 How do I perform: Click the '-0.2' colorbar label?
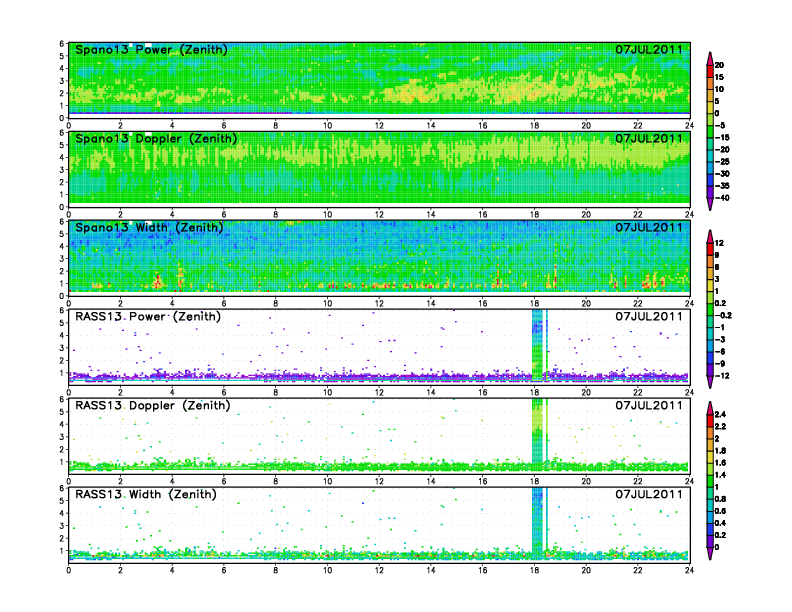click(723, 315)
